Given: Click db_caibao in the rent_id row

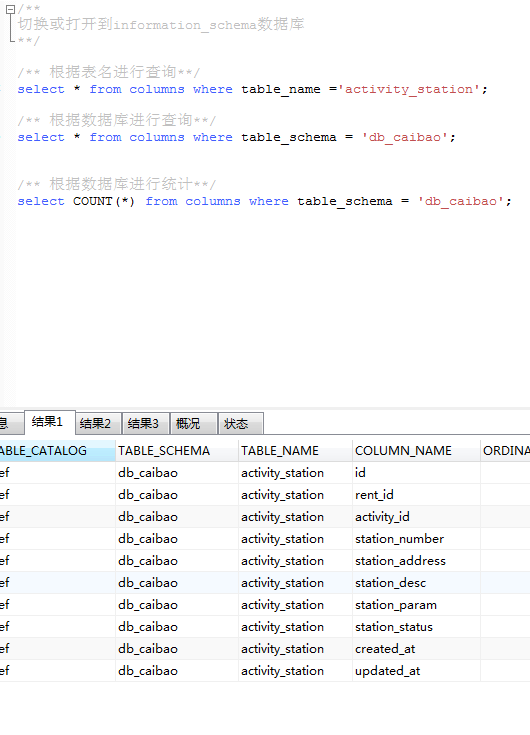Looking at the screenshot, I should pyautogui.click(x=177, y=495).
